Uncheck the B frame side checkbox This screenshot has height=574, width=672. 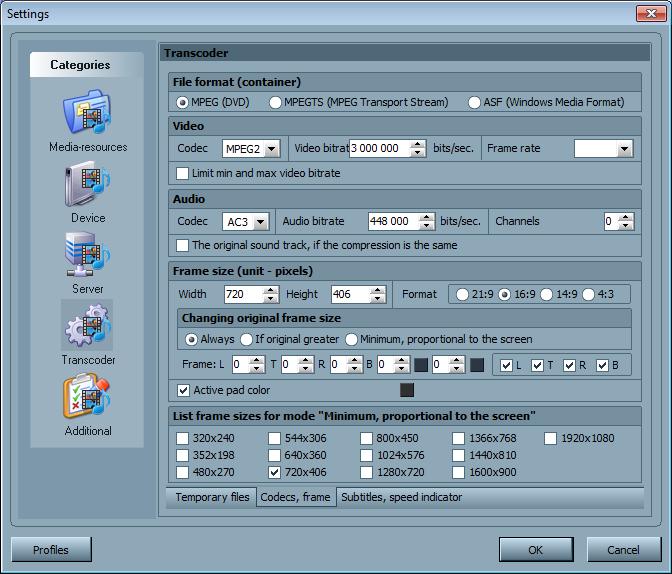[x=602, y=365]
